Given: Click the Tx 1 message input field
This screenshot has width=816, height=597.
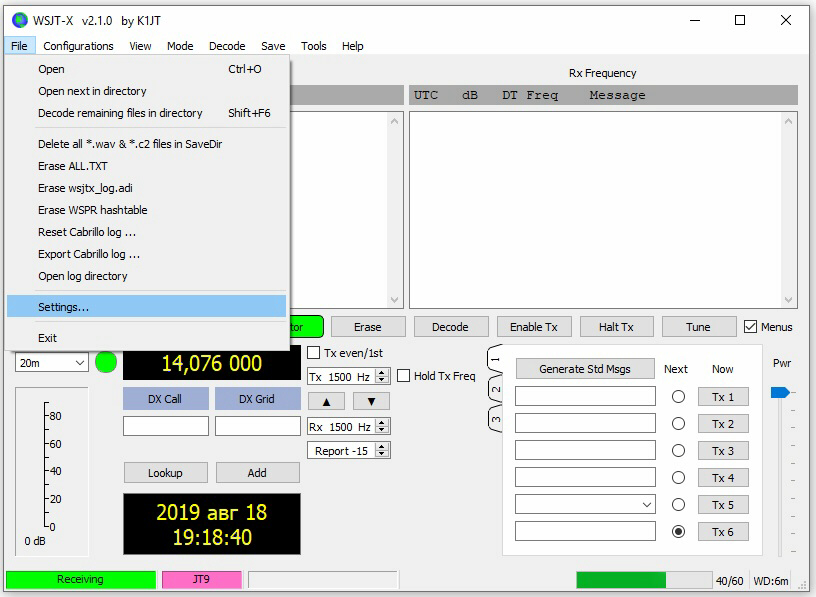Looking at the screenshot, I should pyautogui.click(x=585, y=396).
